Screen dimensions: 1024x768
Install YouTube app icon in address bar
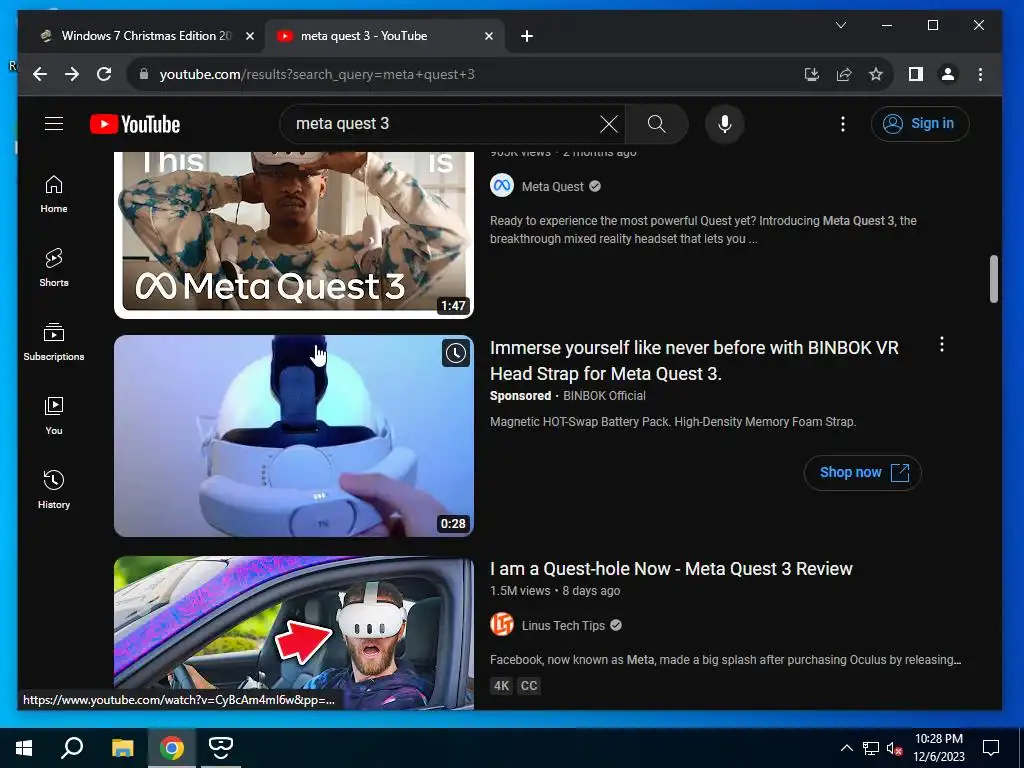click(x=812, y=74)
